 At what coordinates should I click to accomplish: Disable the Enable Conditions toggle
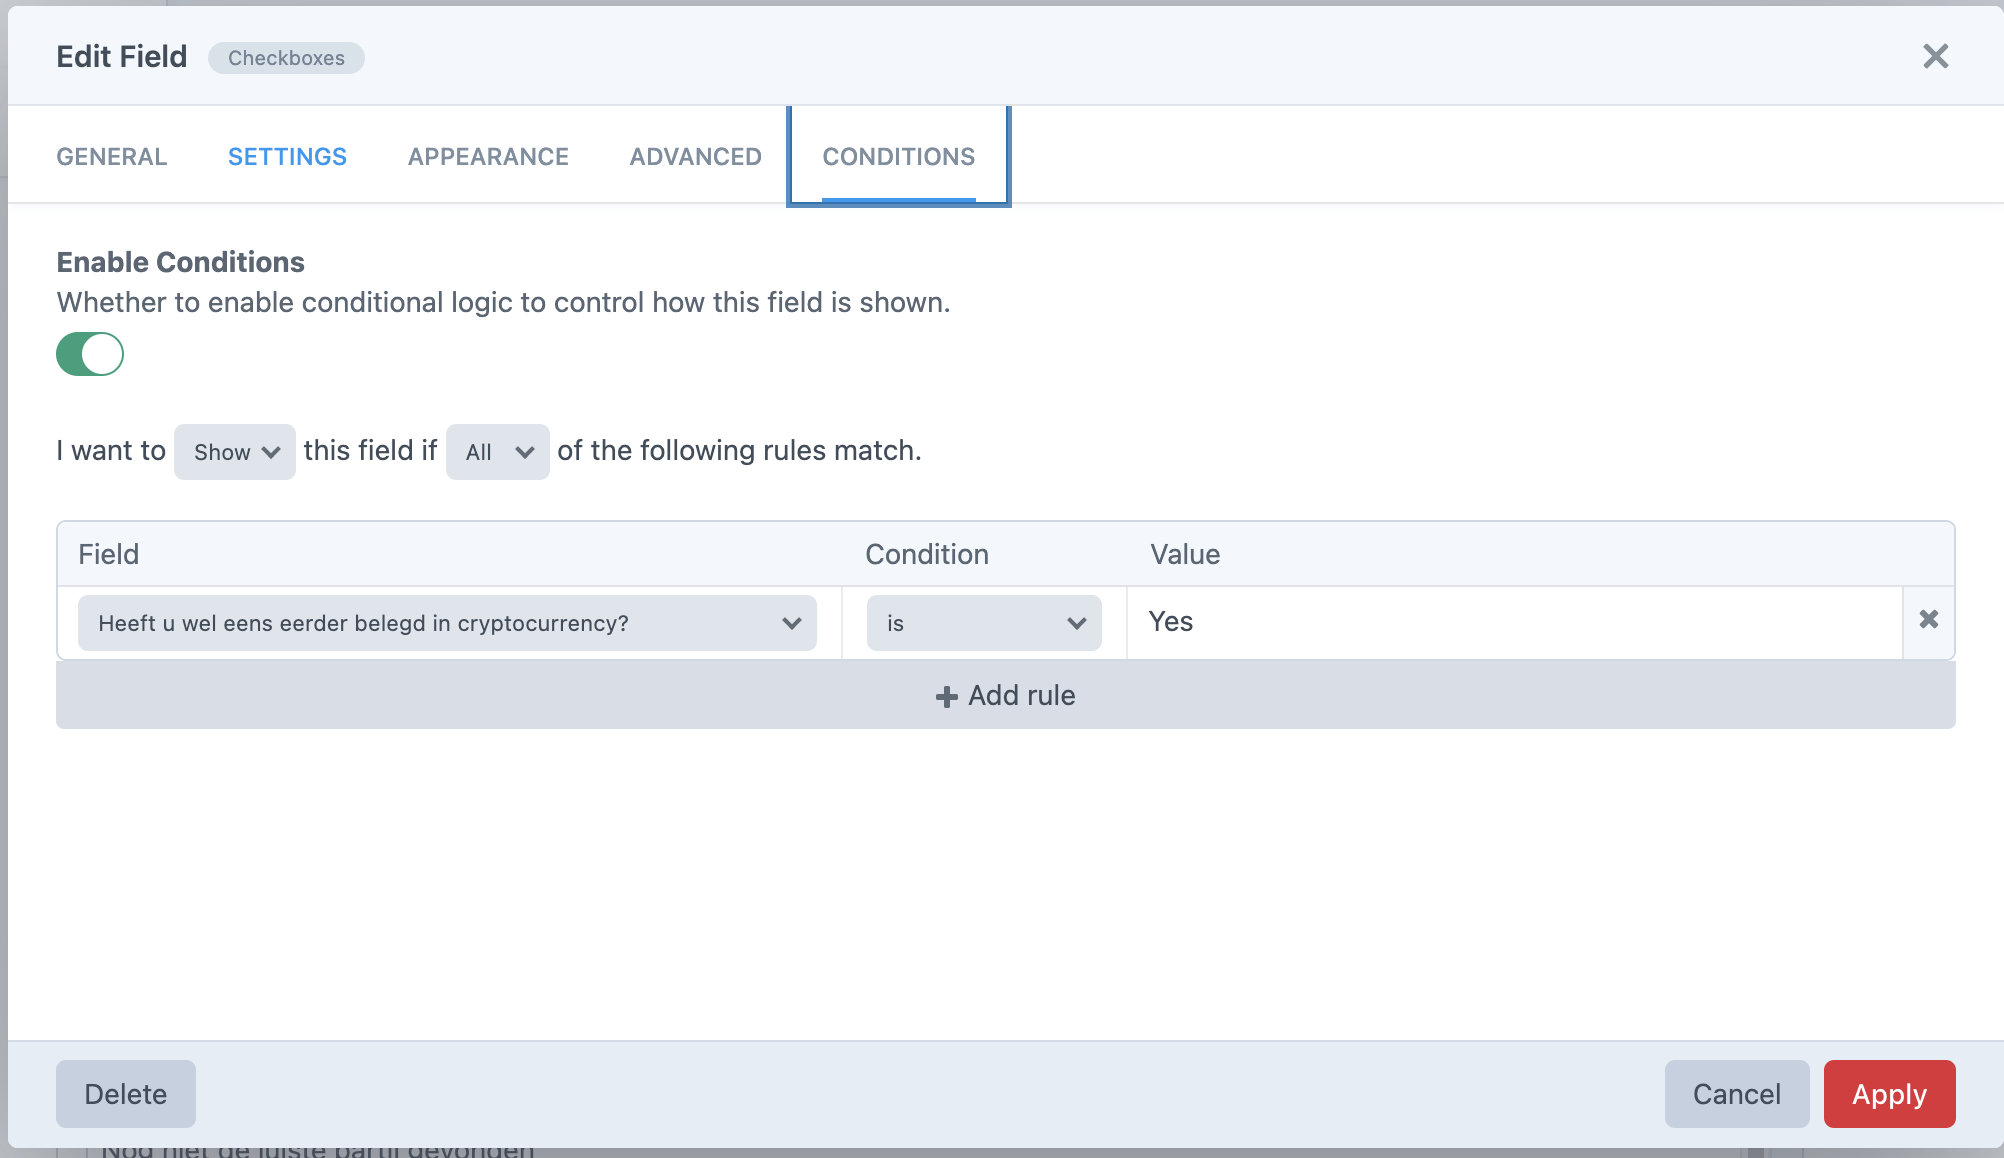coord(90,353)
